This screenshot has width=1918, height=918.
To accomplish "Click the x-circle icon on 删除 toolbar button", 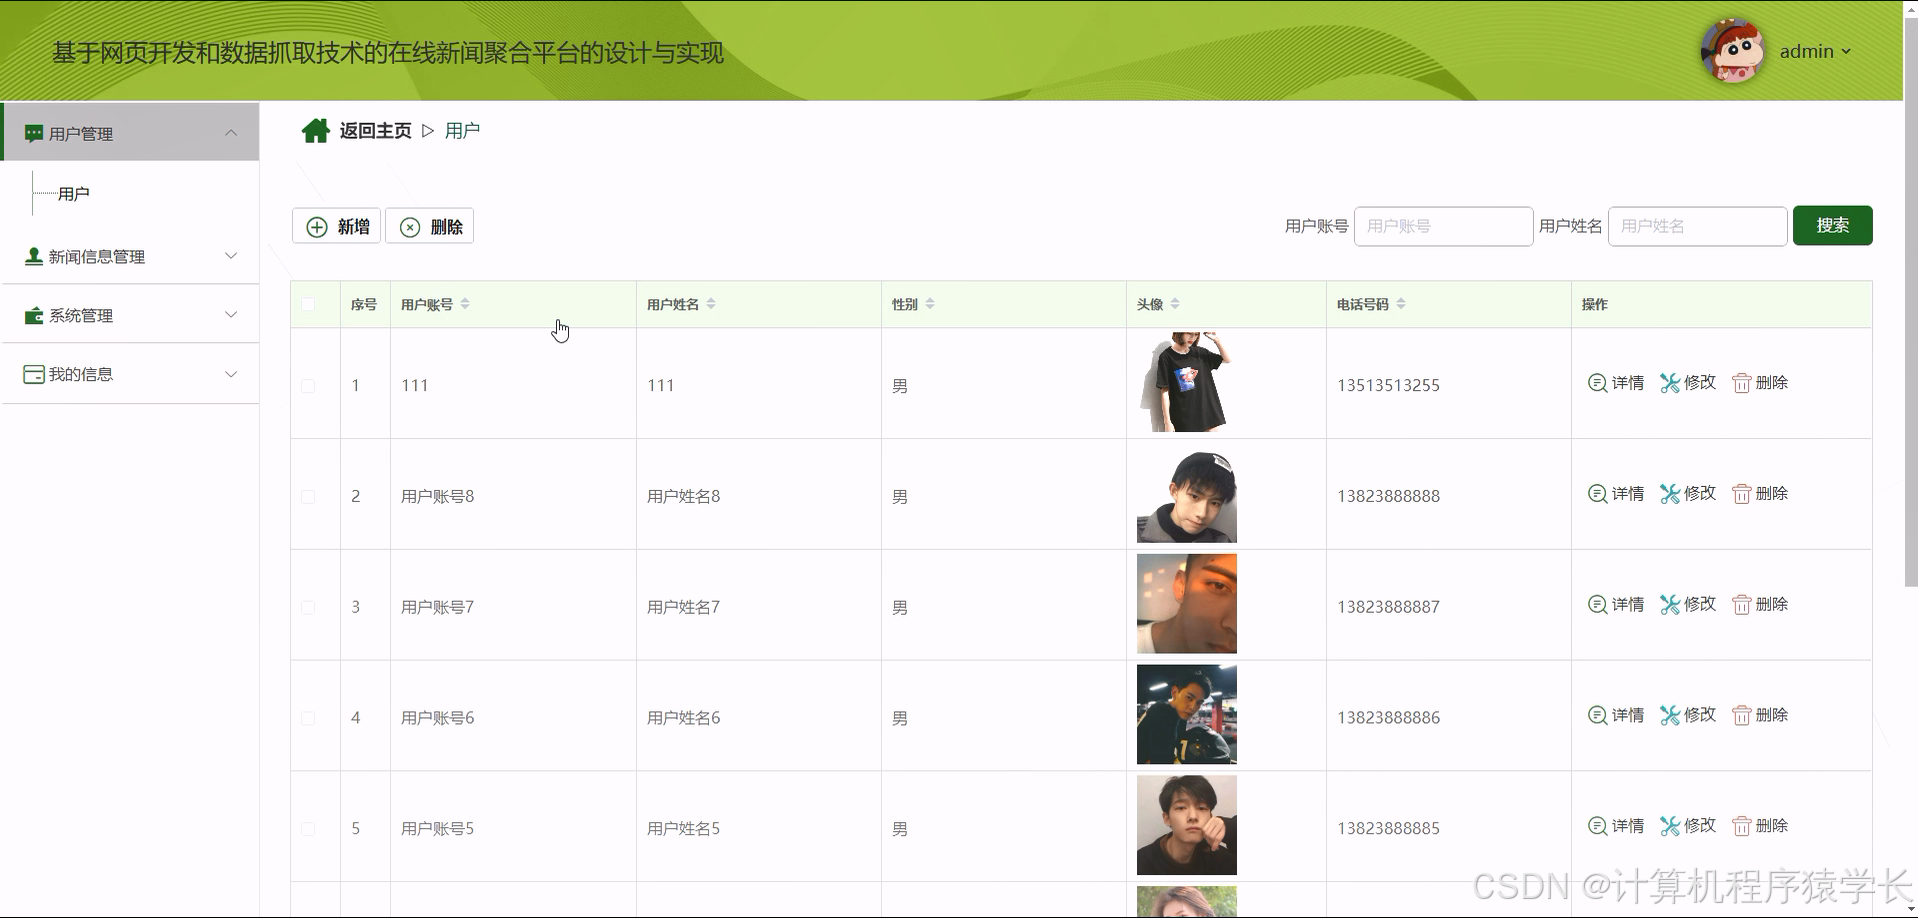I will tap(410, 227).
